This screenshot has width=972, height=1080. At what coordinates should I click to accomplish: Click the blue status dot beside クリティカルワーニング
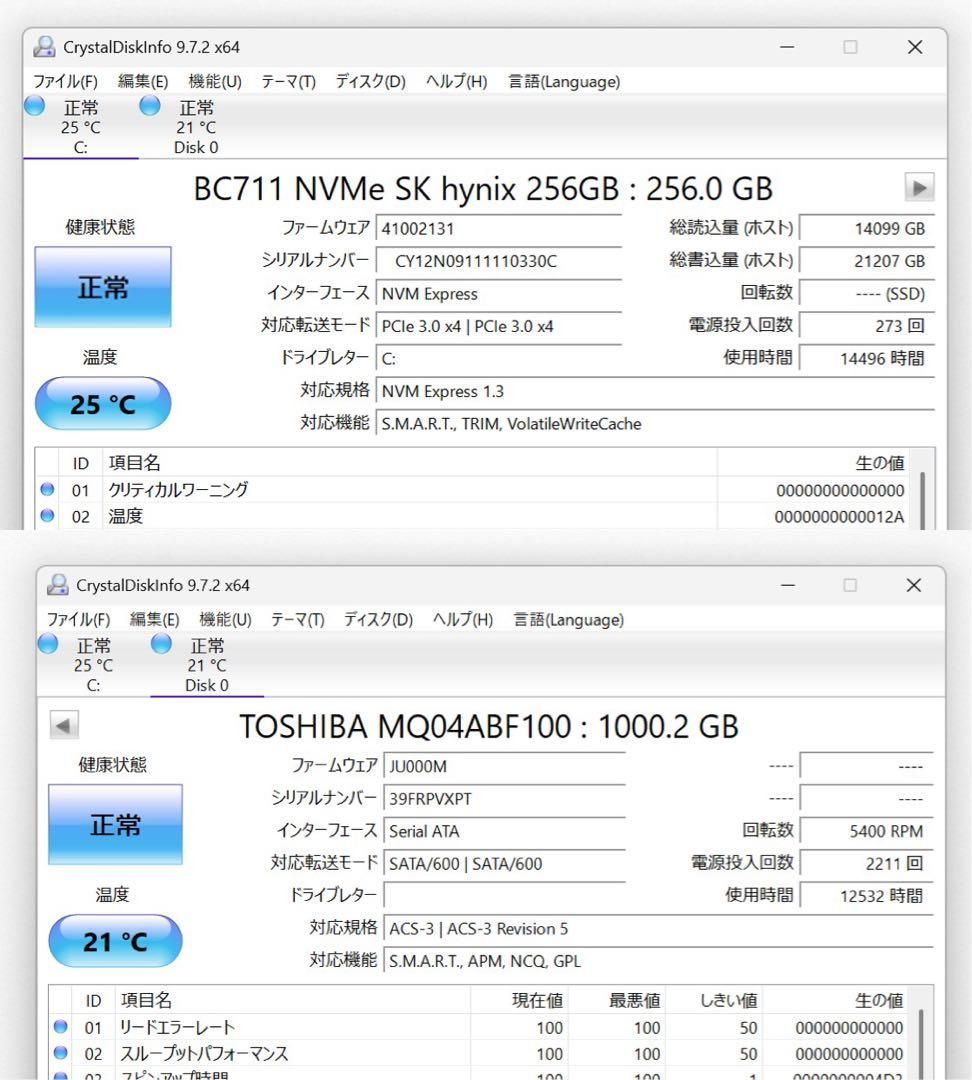point(47,489)
